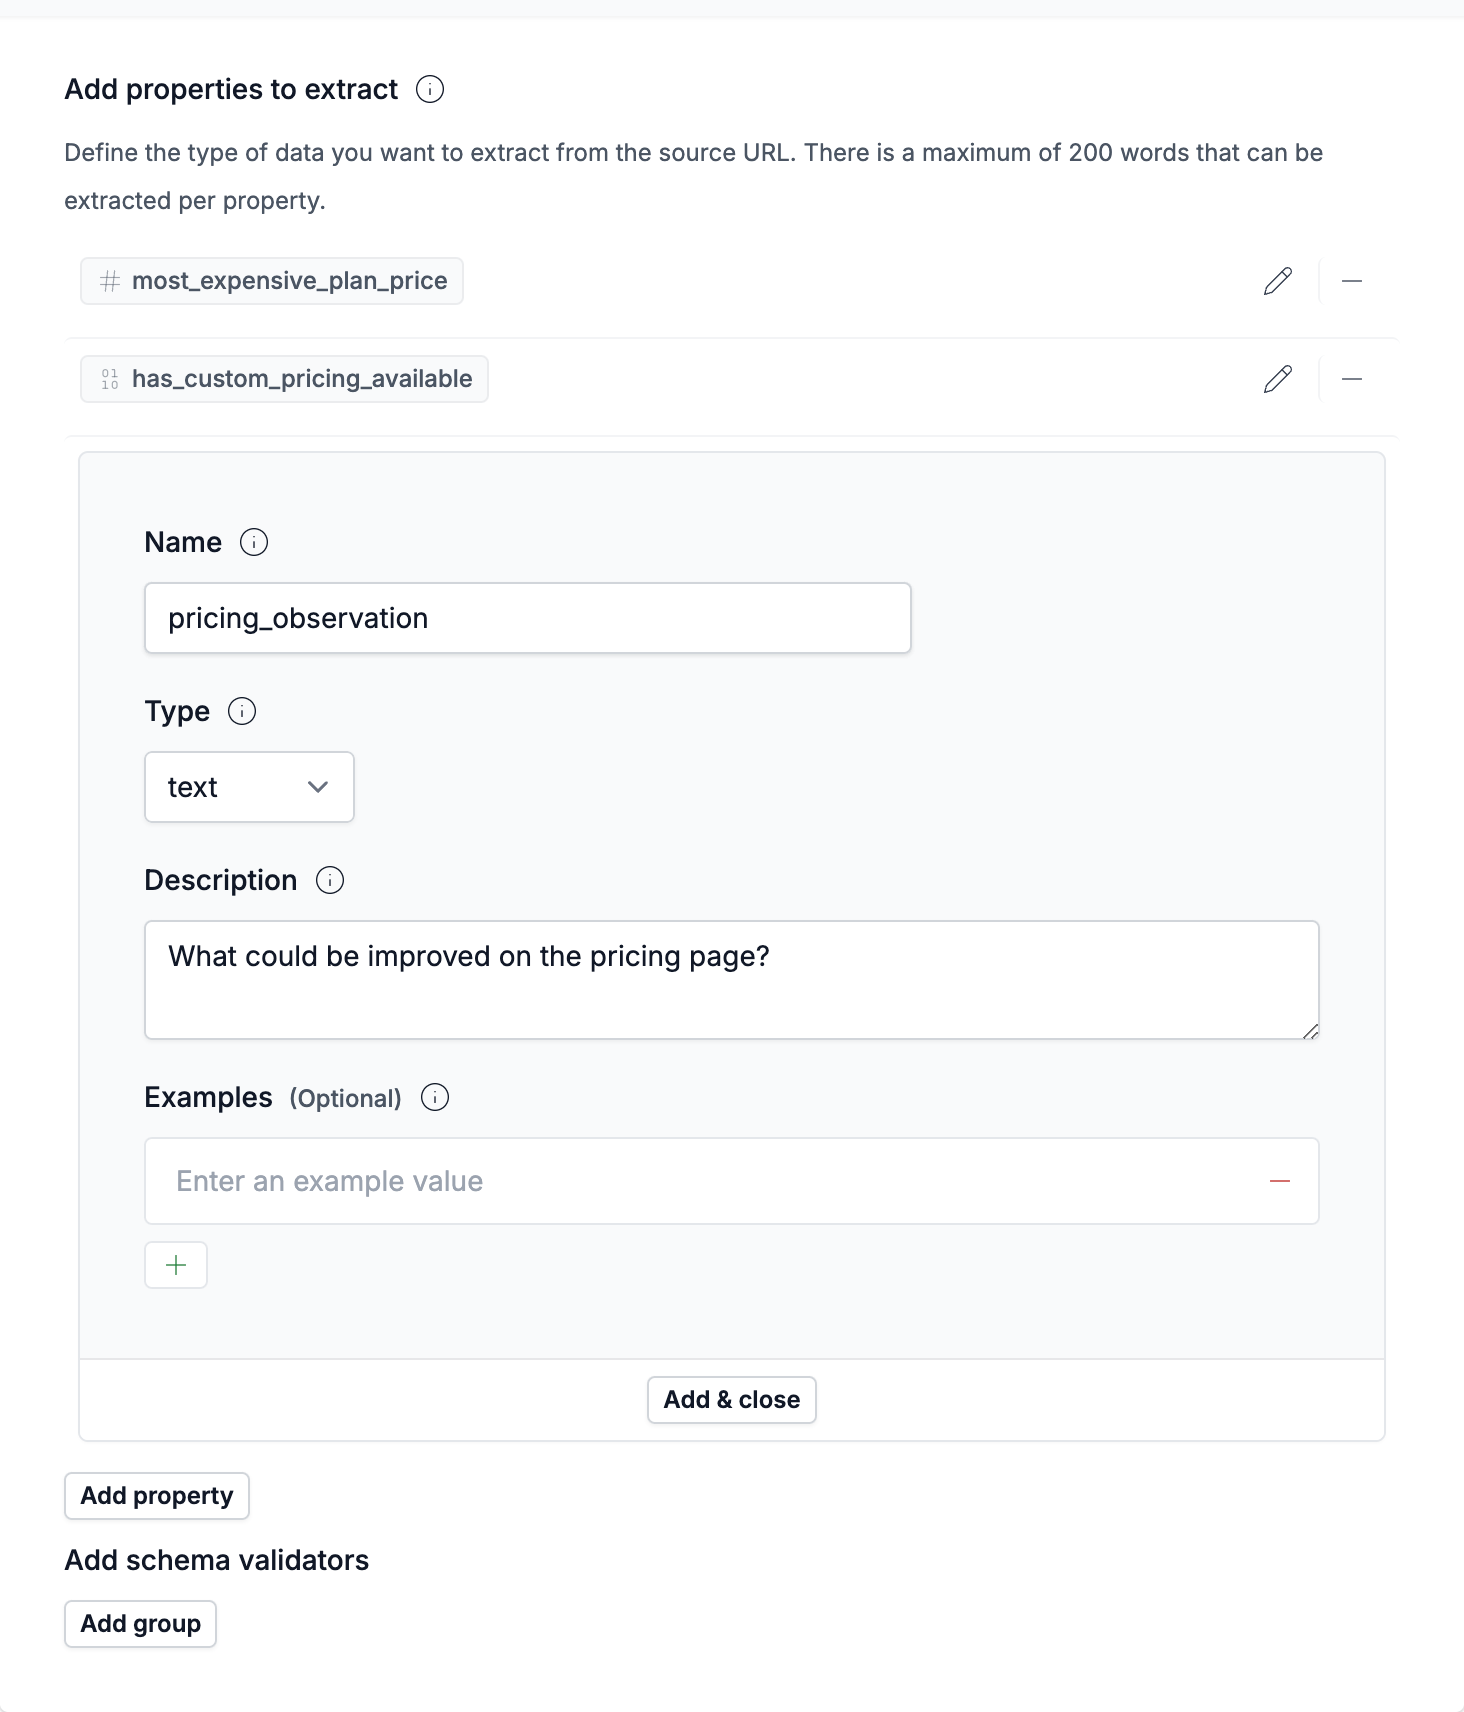Click the info icon next to Name
This screenshot has height=1712, width=1464.
pos(254,542)
